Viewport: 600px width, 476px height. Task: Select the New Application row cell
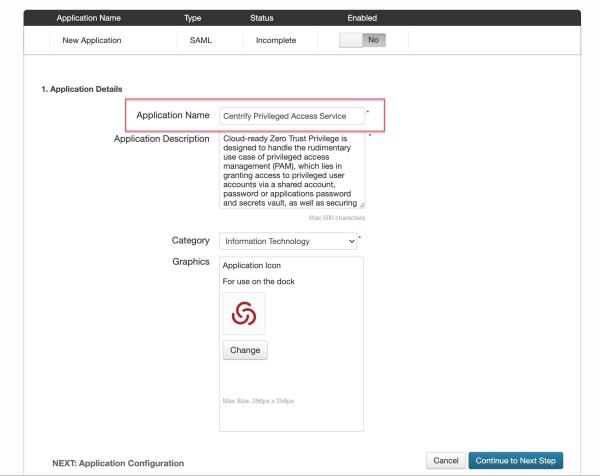coord(92,40)
